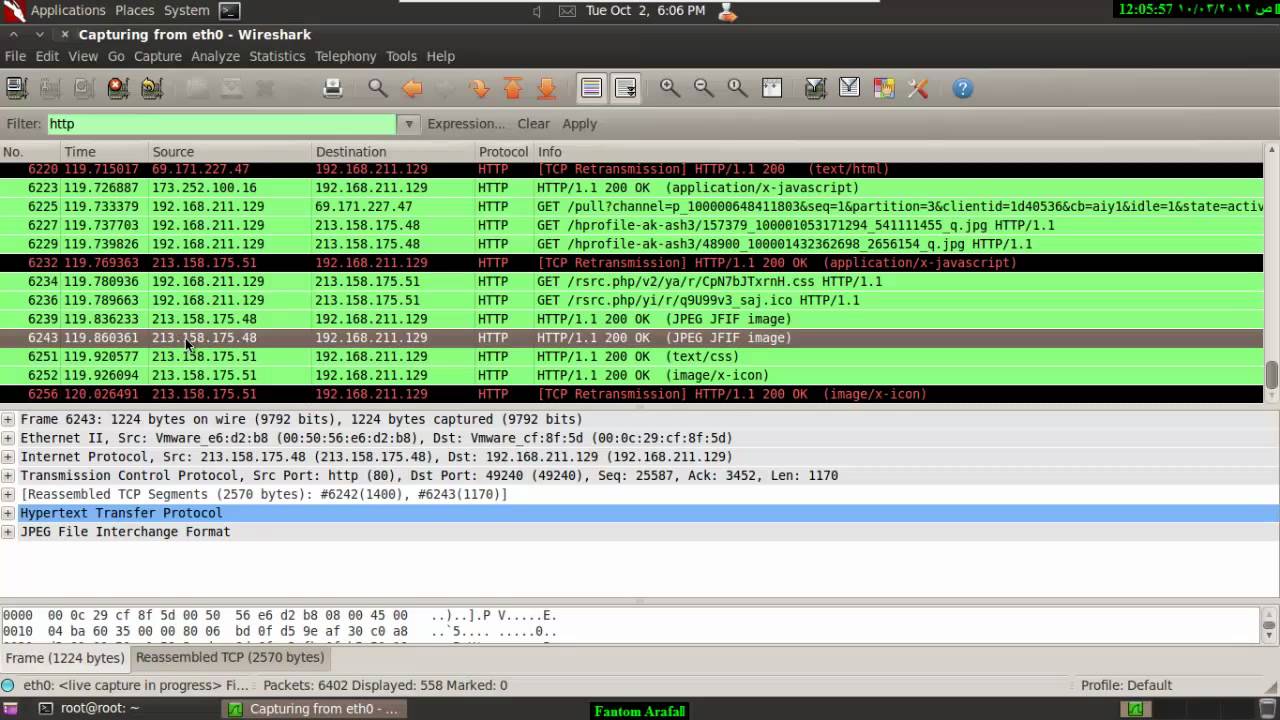Select packet 6251 text/css response row

pyautogui.click(x=632, y=357)
